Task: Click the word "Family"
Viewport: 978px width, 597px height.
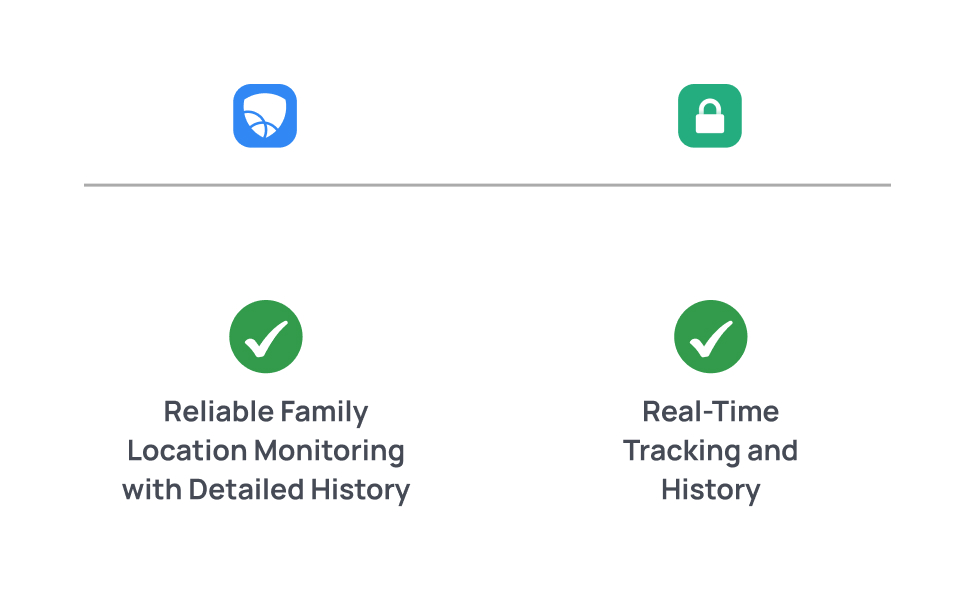Action: tap(324, 412)
